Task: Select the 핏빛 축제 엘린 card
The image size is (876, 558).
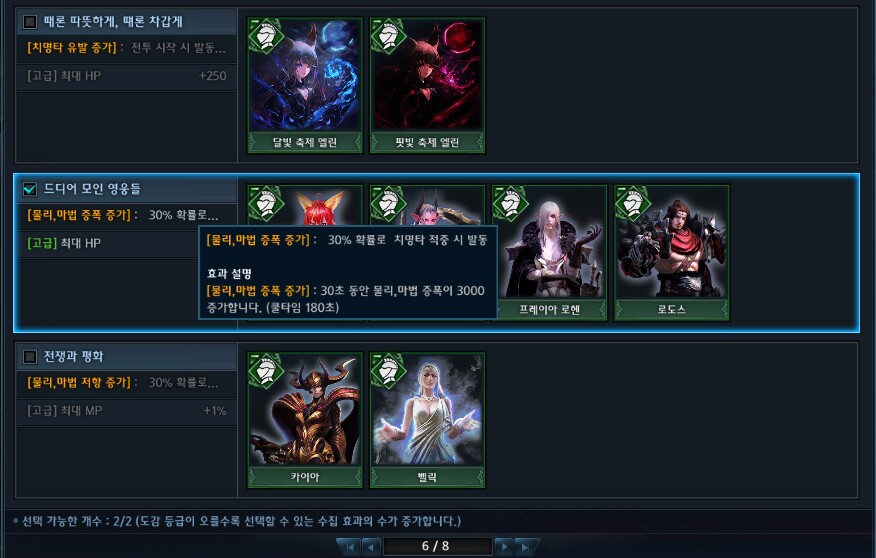Action: pyautogui.click(x=427, y=85)
